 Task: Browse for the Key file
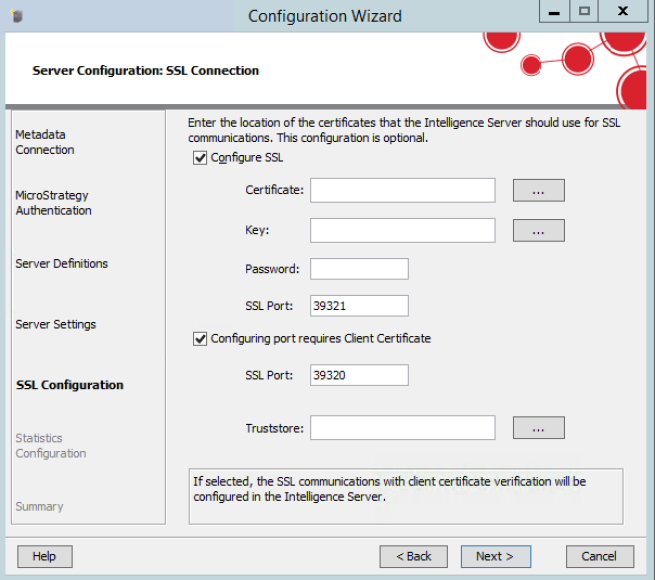click(538, 231)
